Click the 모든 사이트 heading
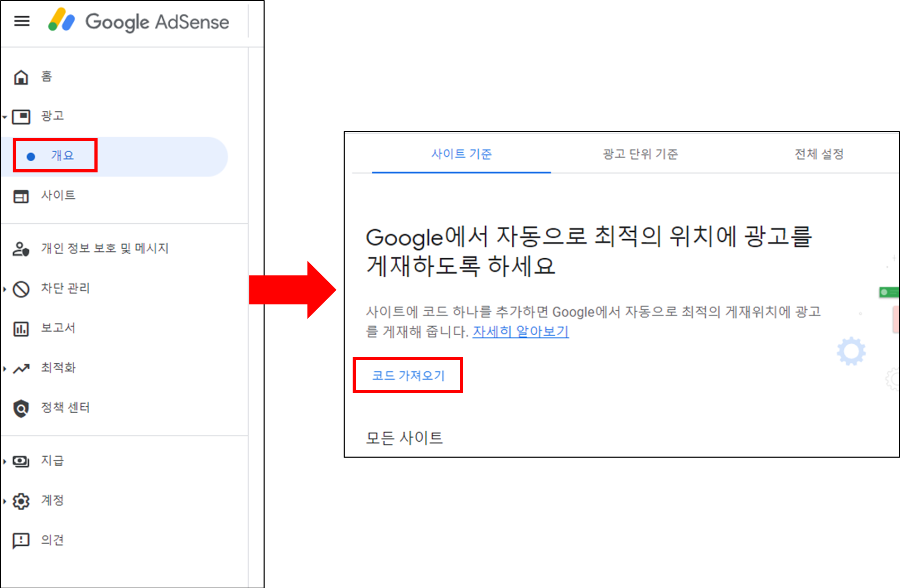 pyautogui.click(x=404, y=438)
